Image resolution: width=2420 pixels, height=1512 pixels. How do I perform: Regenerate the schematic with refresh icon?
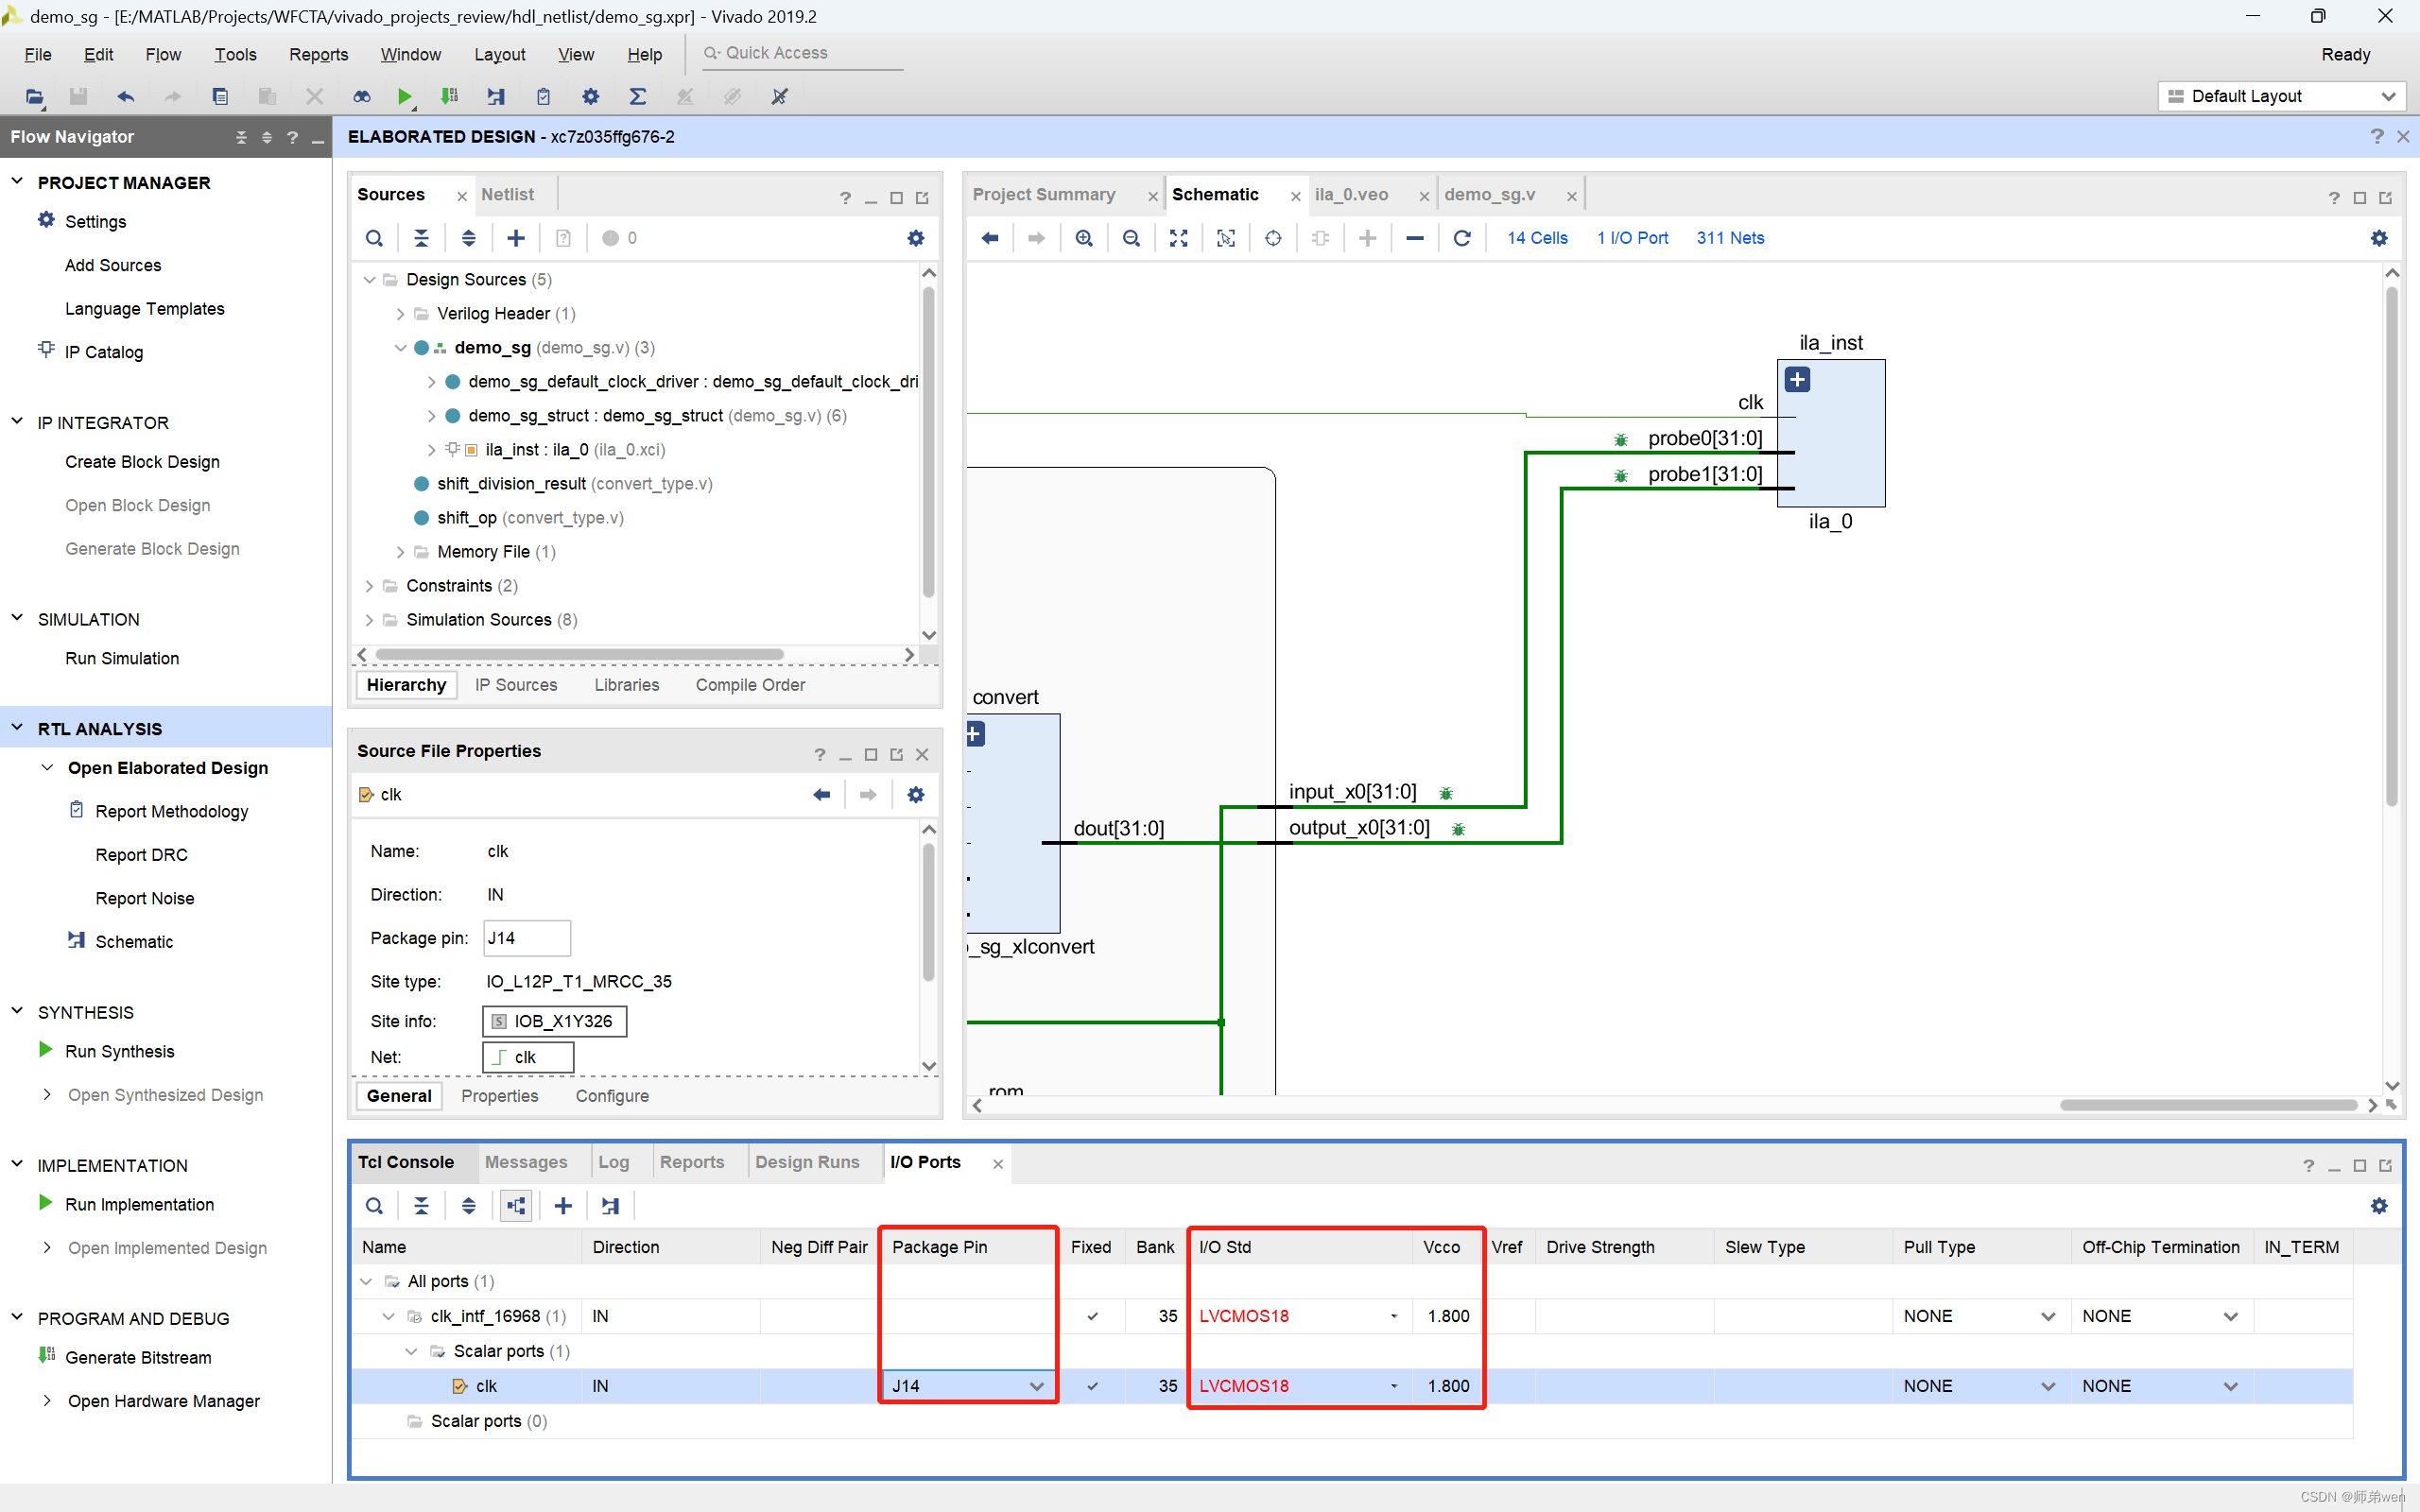1461,238
